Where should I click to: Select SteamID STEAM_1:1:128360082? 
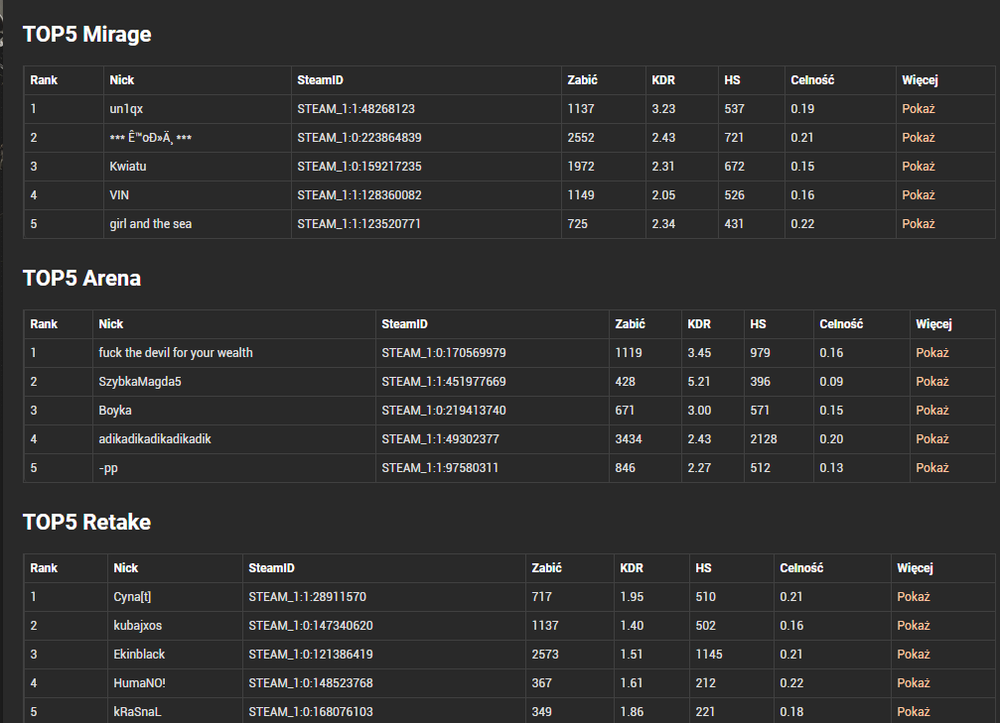(359, 195)
